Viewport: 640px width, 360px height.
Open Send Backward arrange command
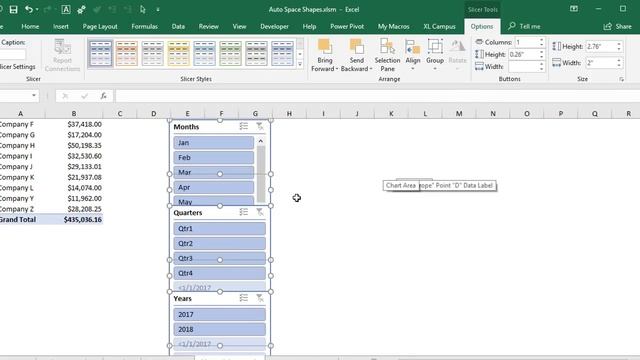point(356,56)
